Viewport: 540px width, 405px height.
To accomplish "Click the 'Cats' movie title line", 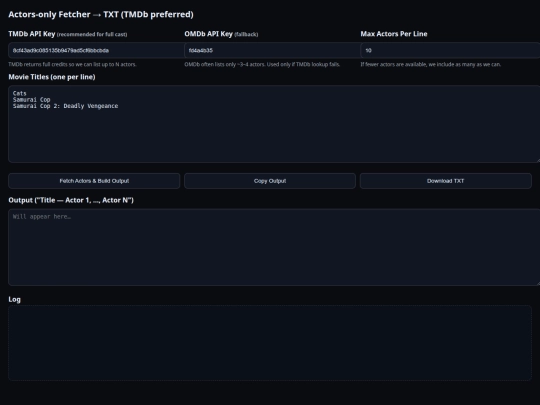I will 20,93.
